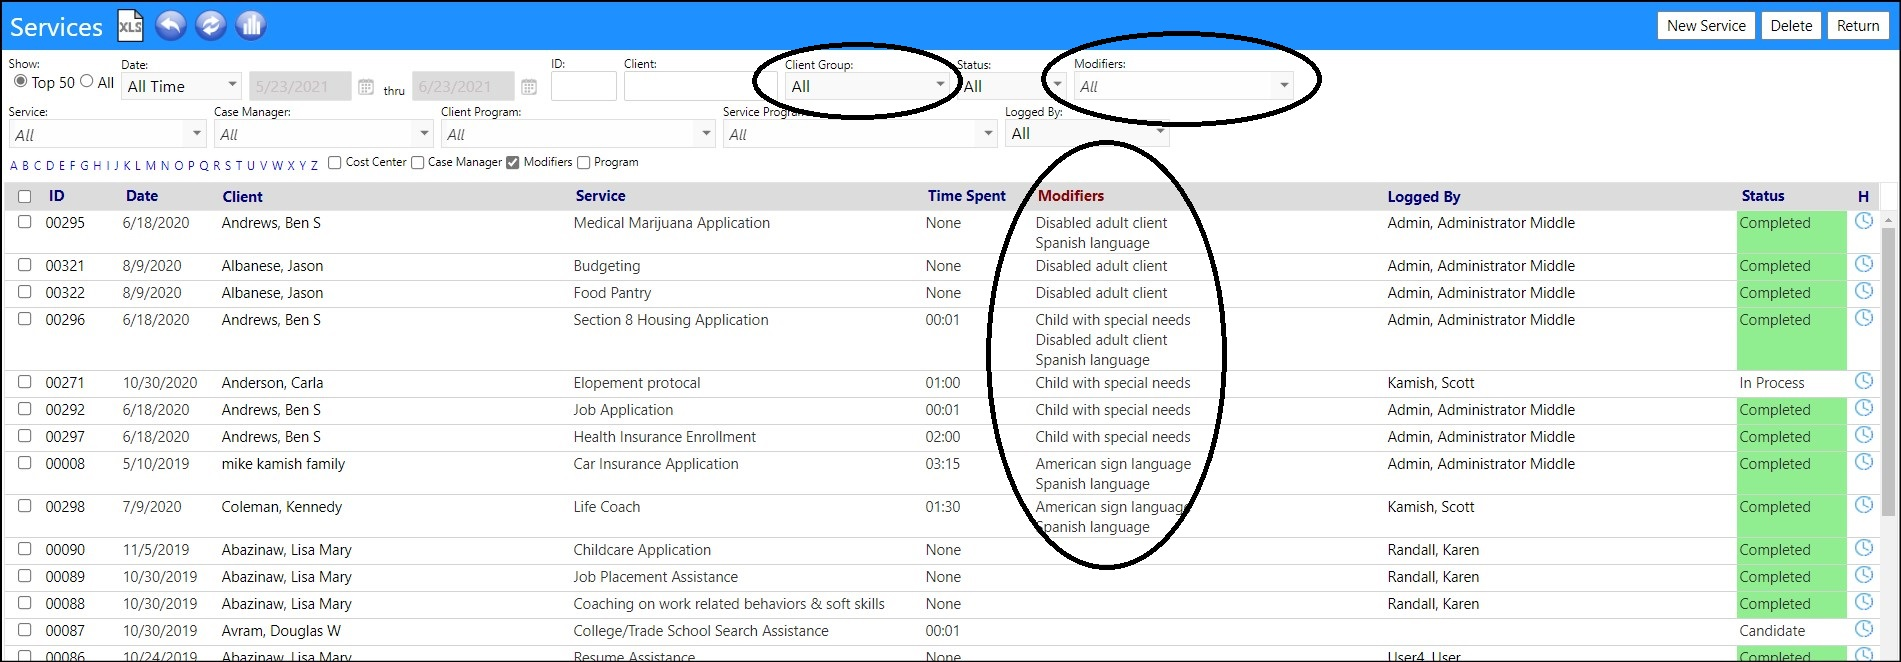Open history clock for service 00090

click(x=1864, y=549)
